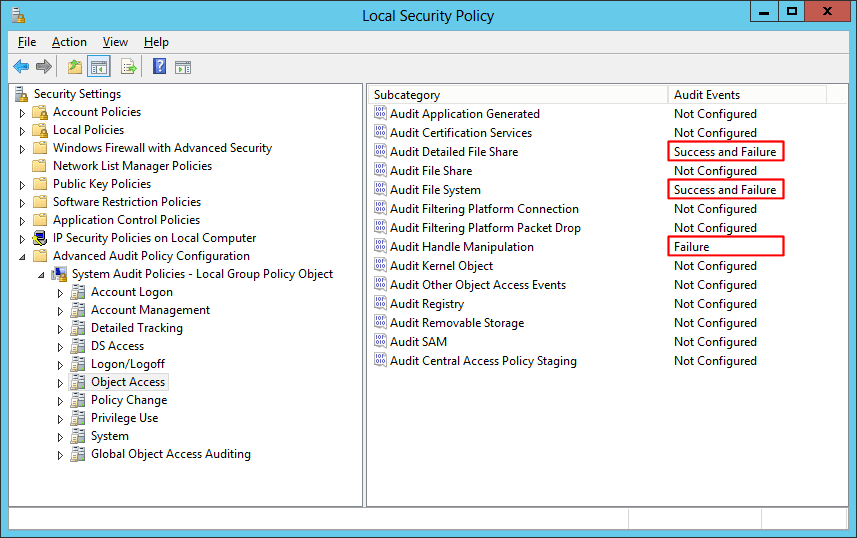Click the Export List toolbar icon
The image size is (857, 538).
coord(128,67)
